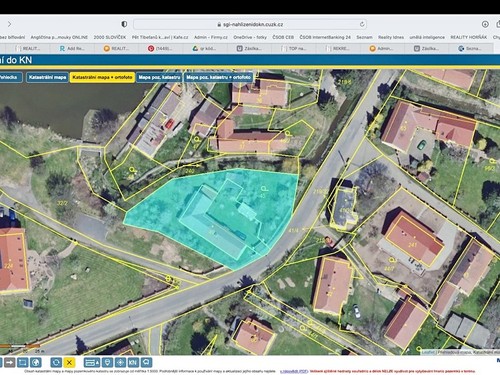This screenshot has width=500, height=375.
Task: Switch to Přehledka map tab
Action: 10,77
